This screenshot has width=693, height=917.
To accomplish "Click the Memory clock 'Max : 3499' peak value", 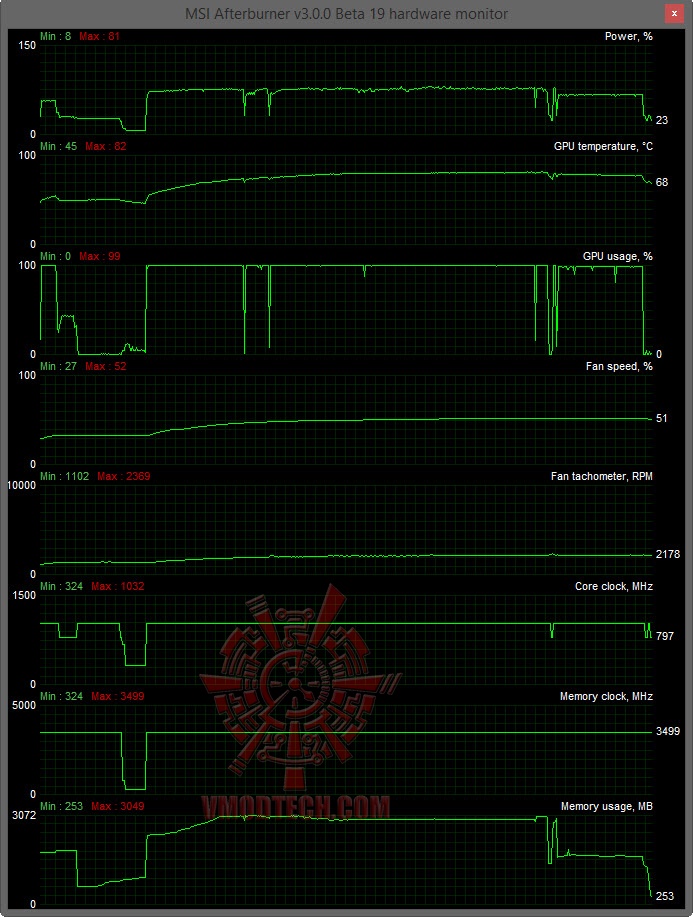I will point(118,696).
